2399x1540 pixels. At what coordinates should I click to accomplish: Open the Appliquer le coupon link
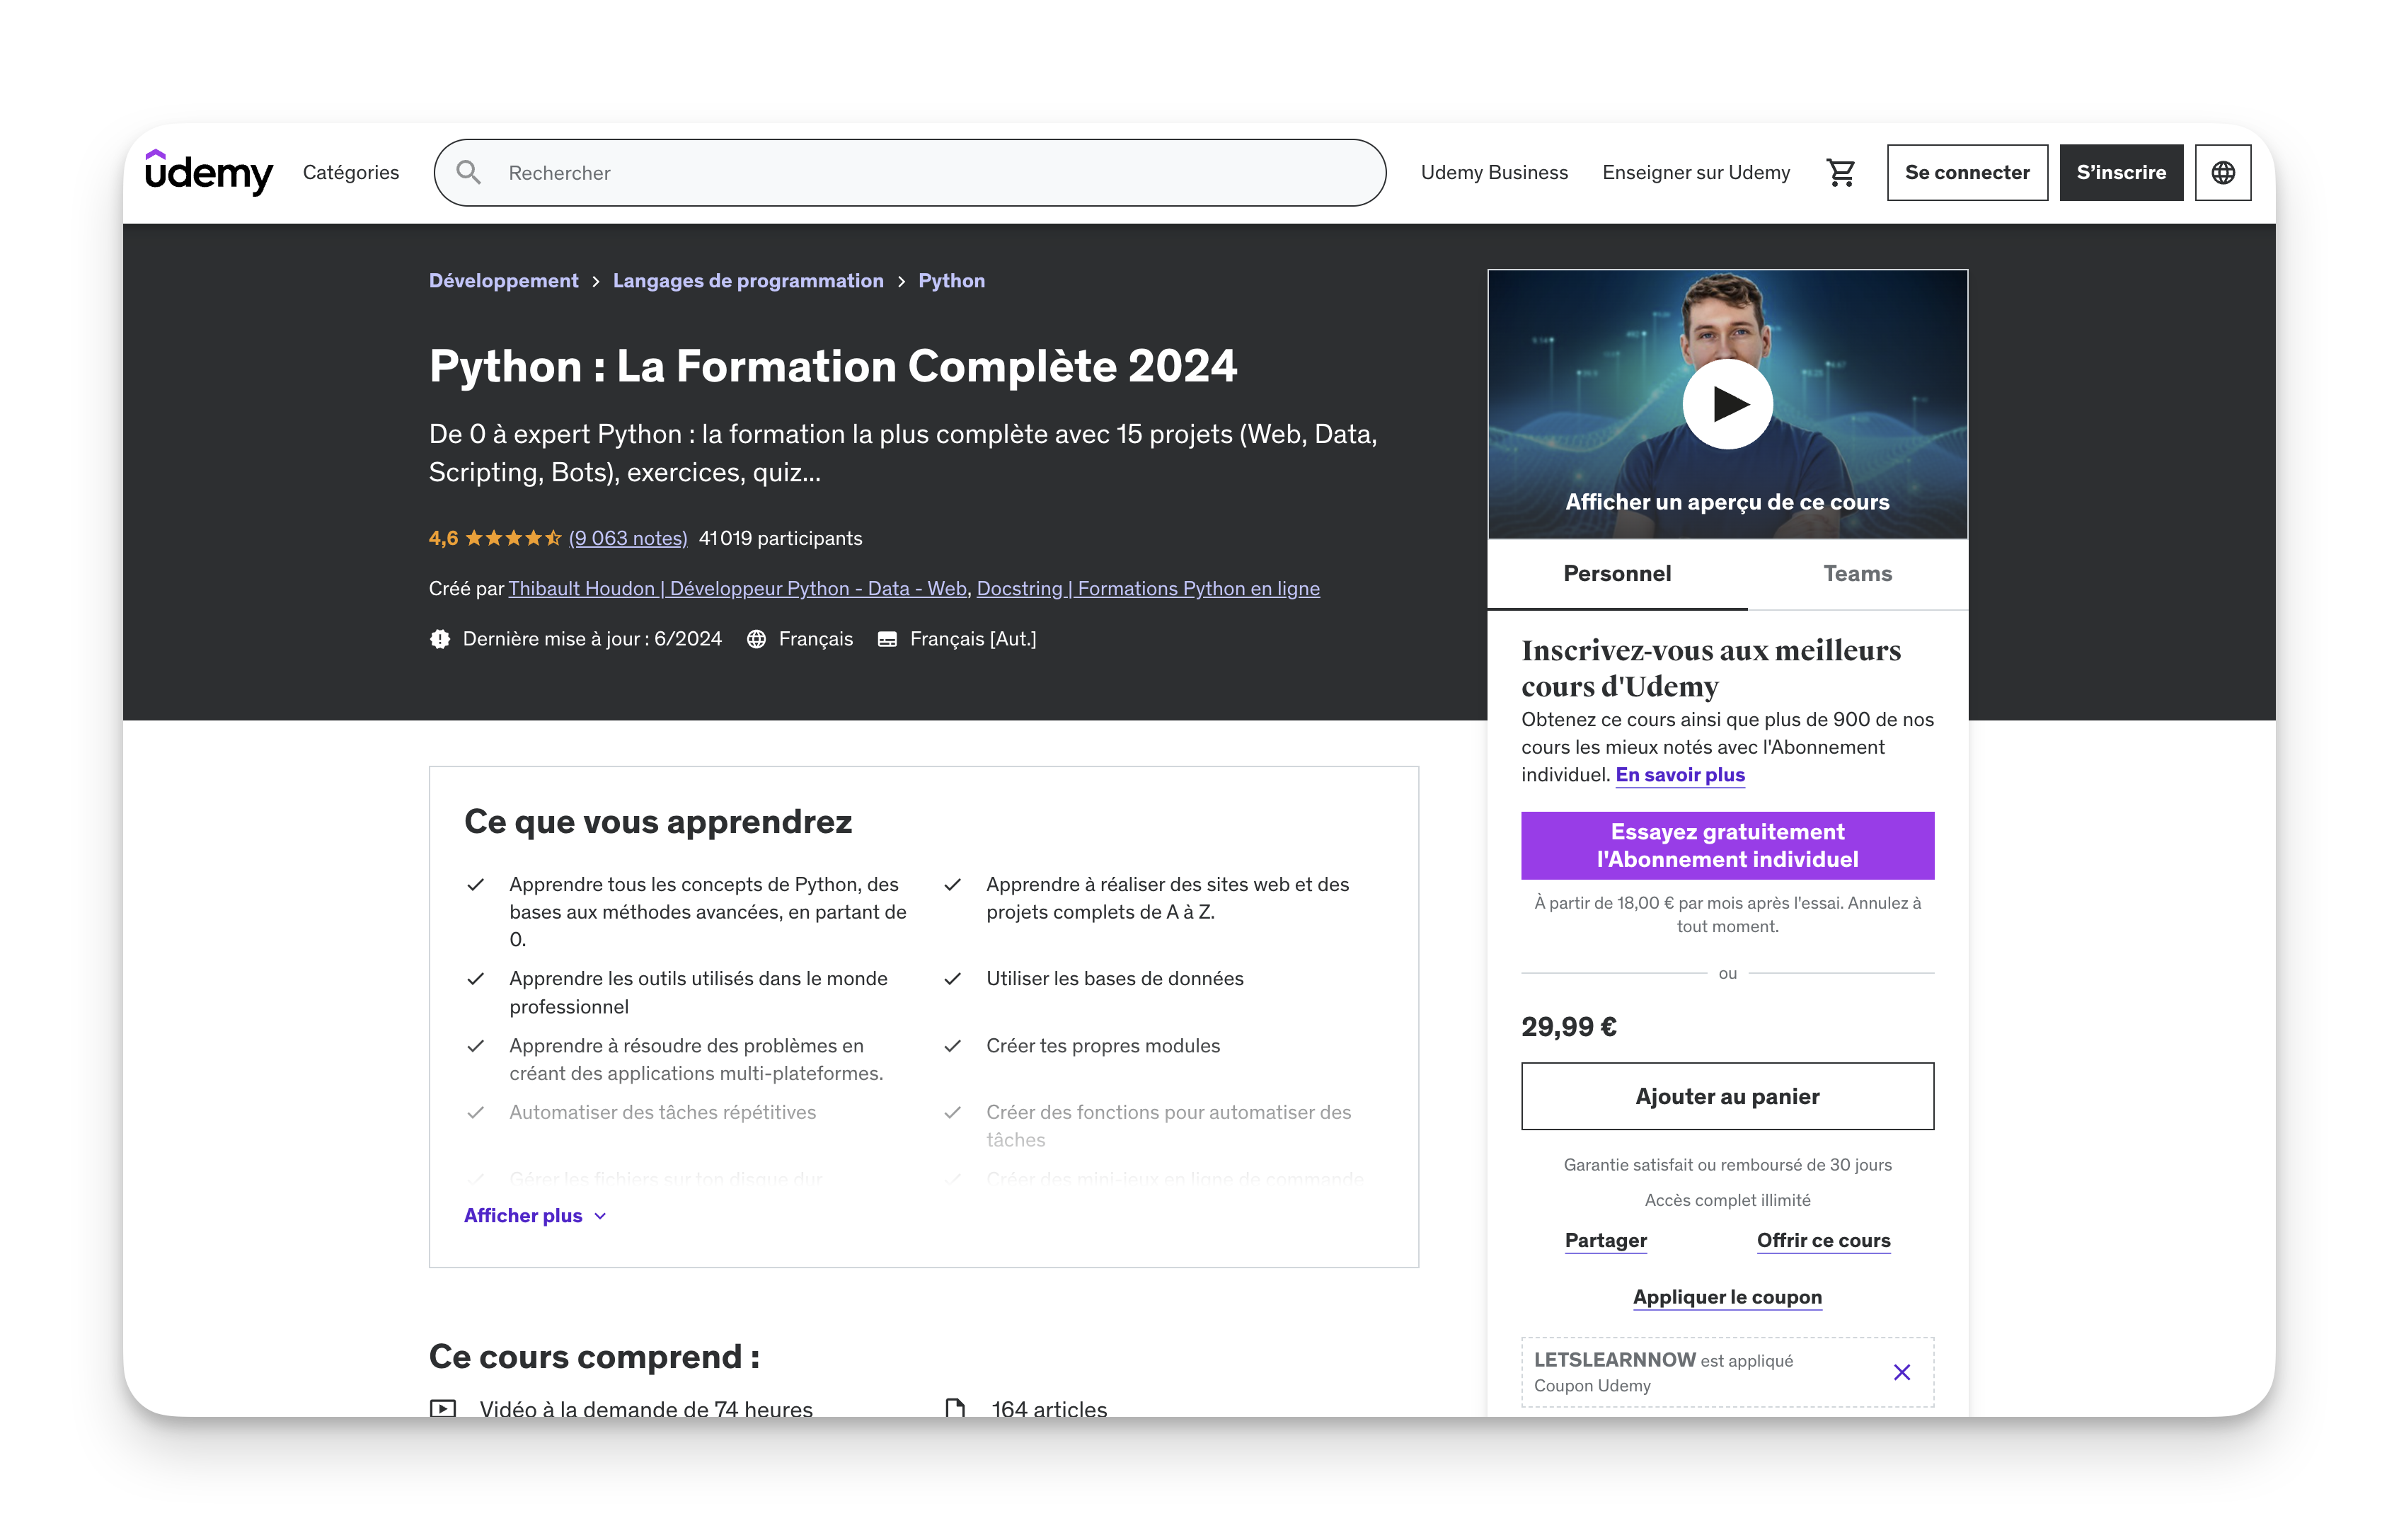1727,1297
